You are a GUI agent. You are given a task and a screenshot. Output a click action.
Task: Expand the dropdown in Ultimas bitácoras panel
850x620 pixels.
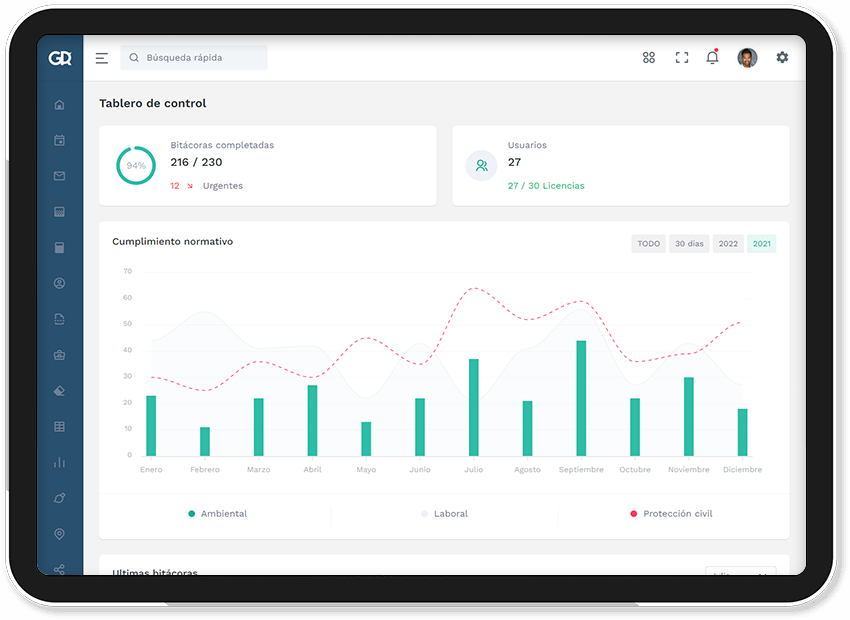[741, 574]
